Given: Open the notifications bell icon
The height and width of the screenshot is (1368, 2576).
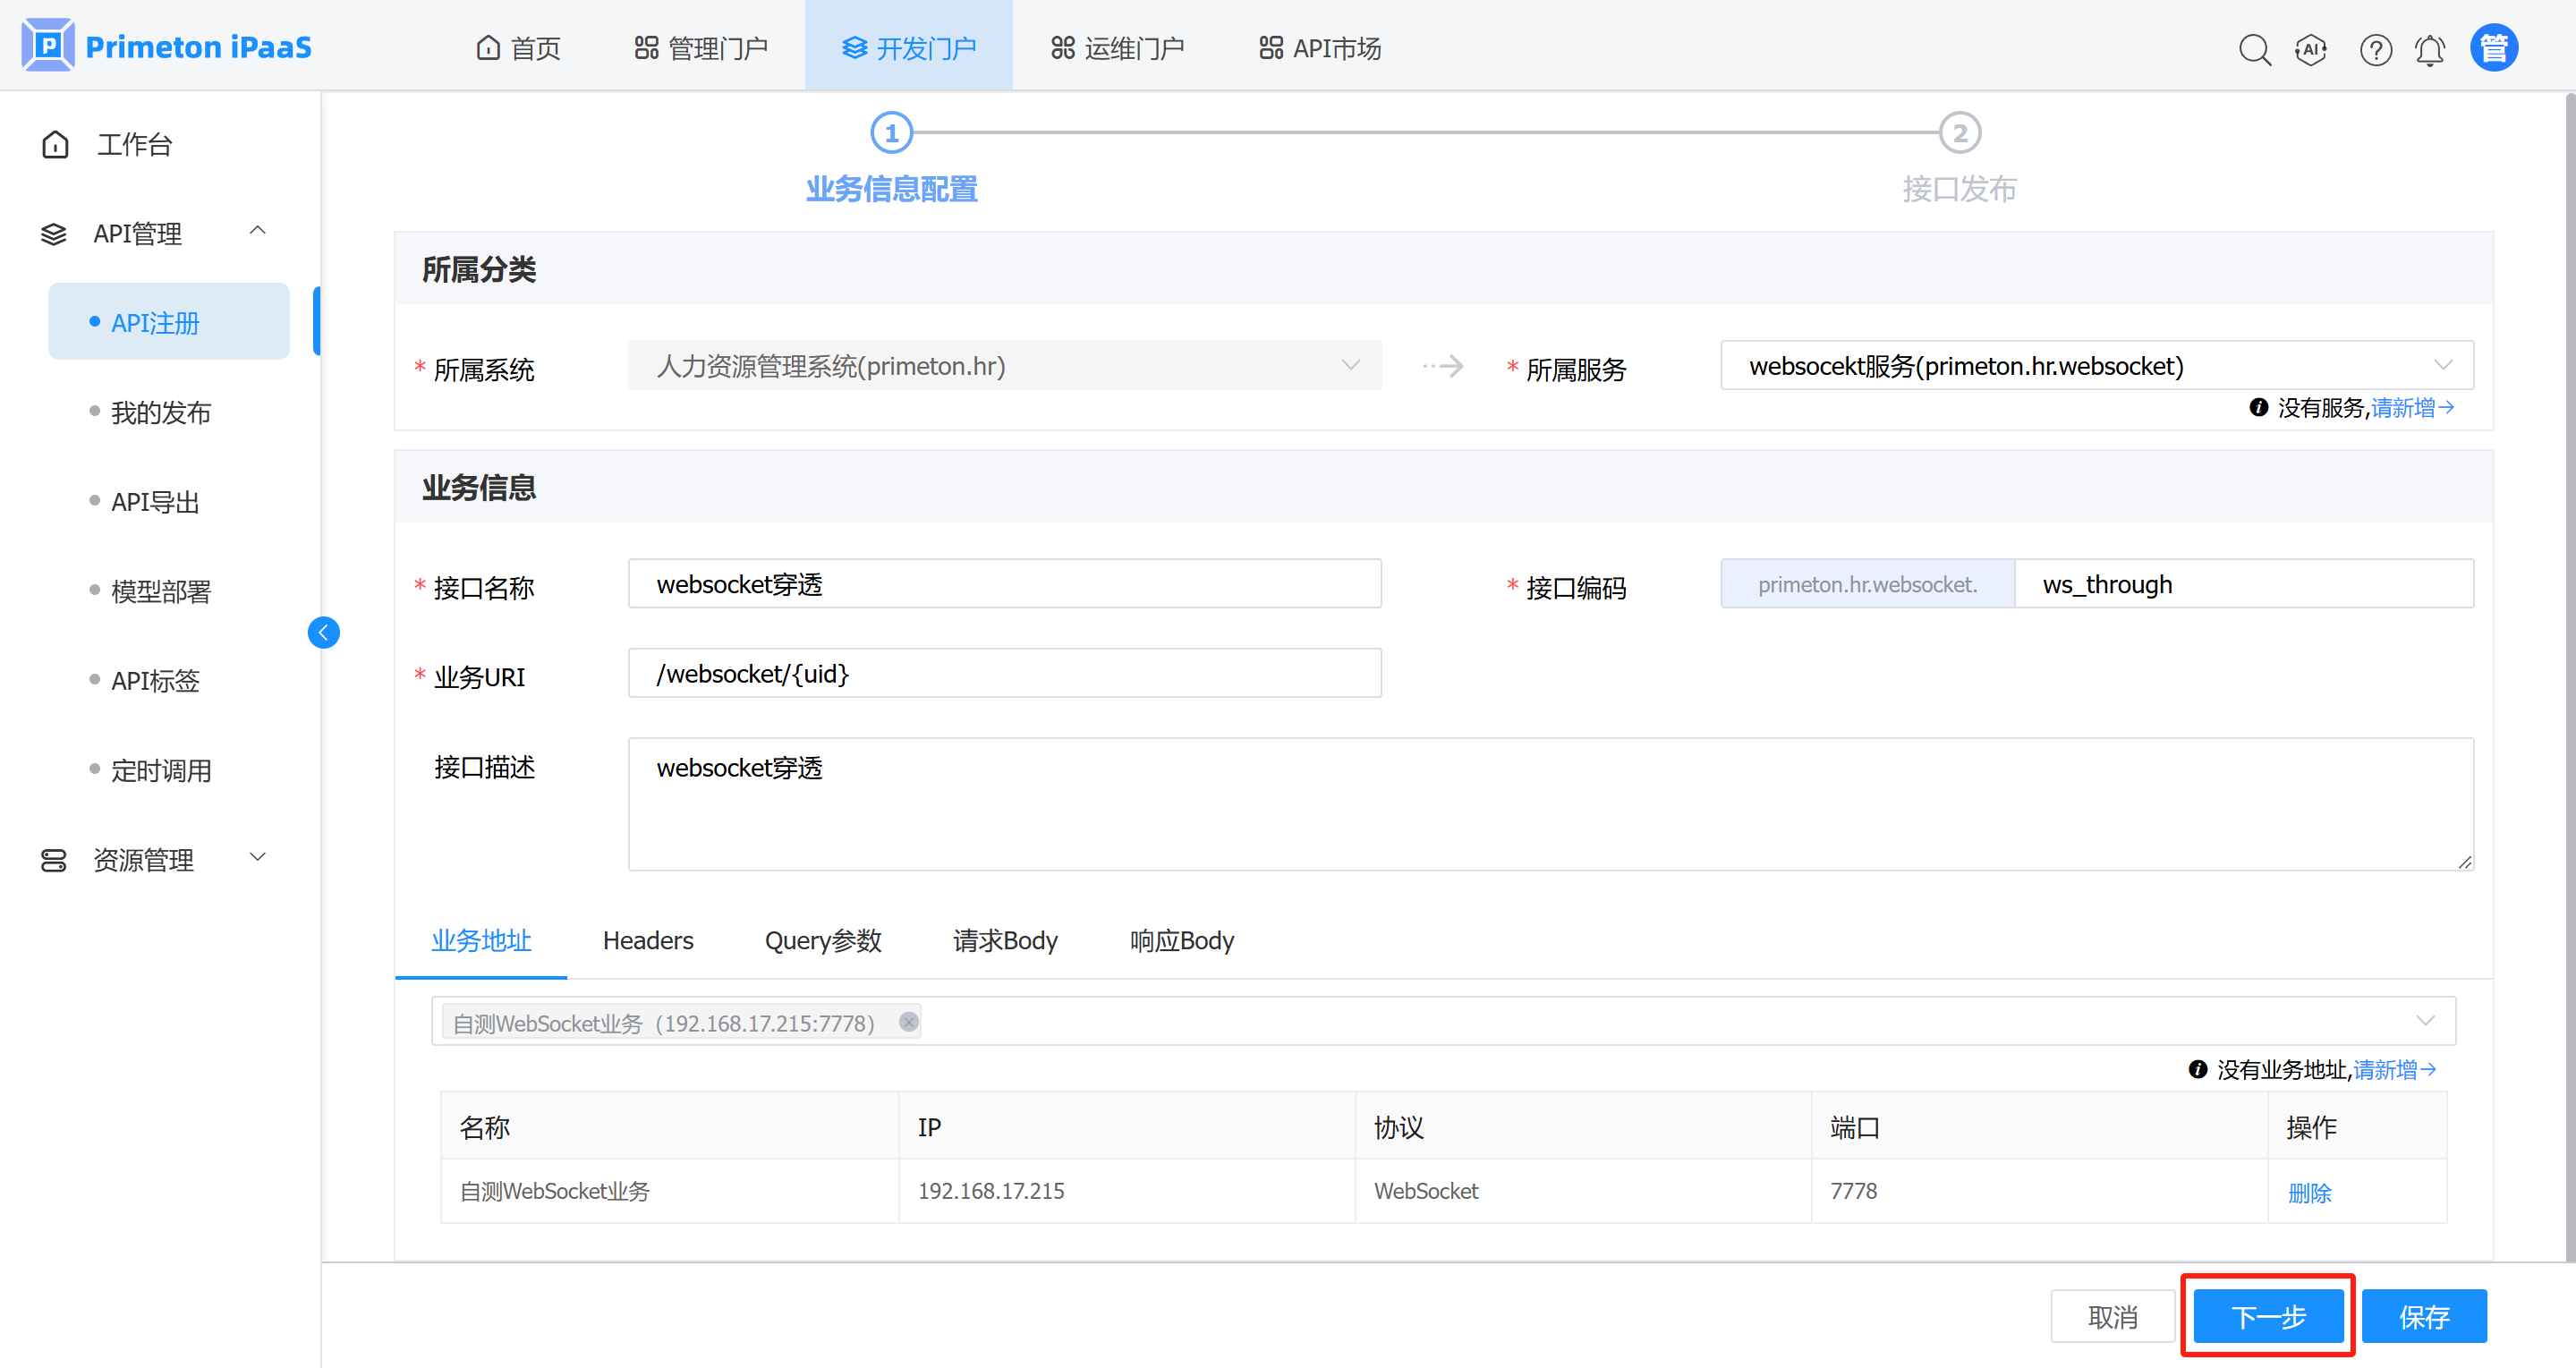Looking at the screenshot, I should pyautogui.click(x=2430, y=49).
